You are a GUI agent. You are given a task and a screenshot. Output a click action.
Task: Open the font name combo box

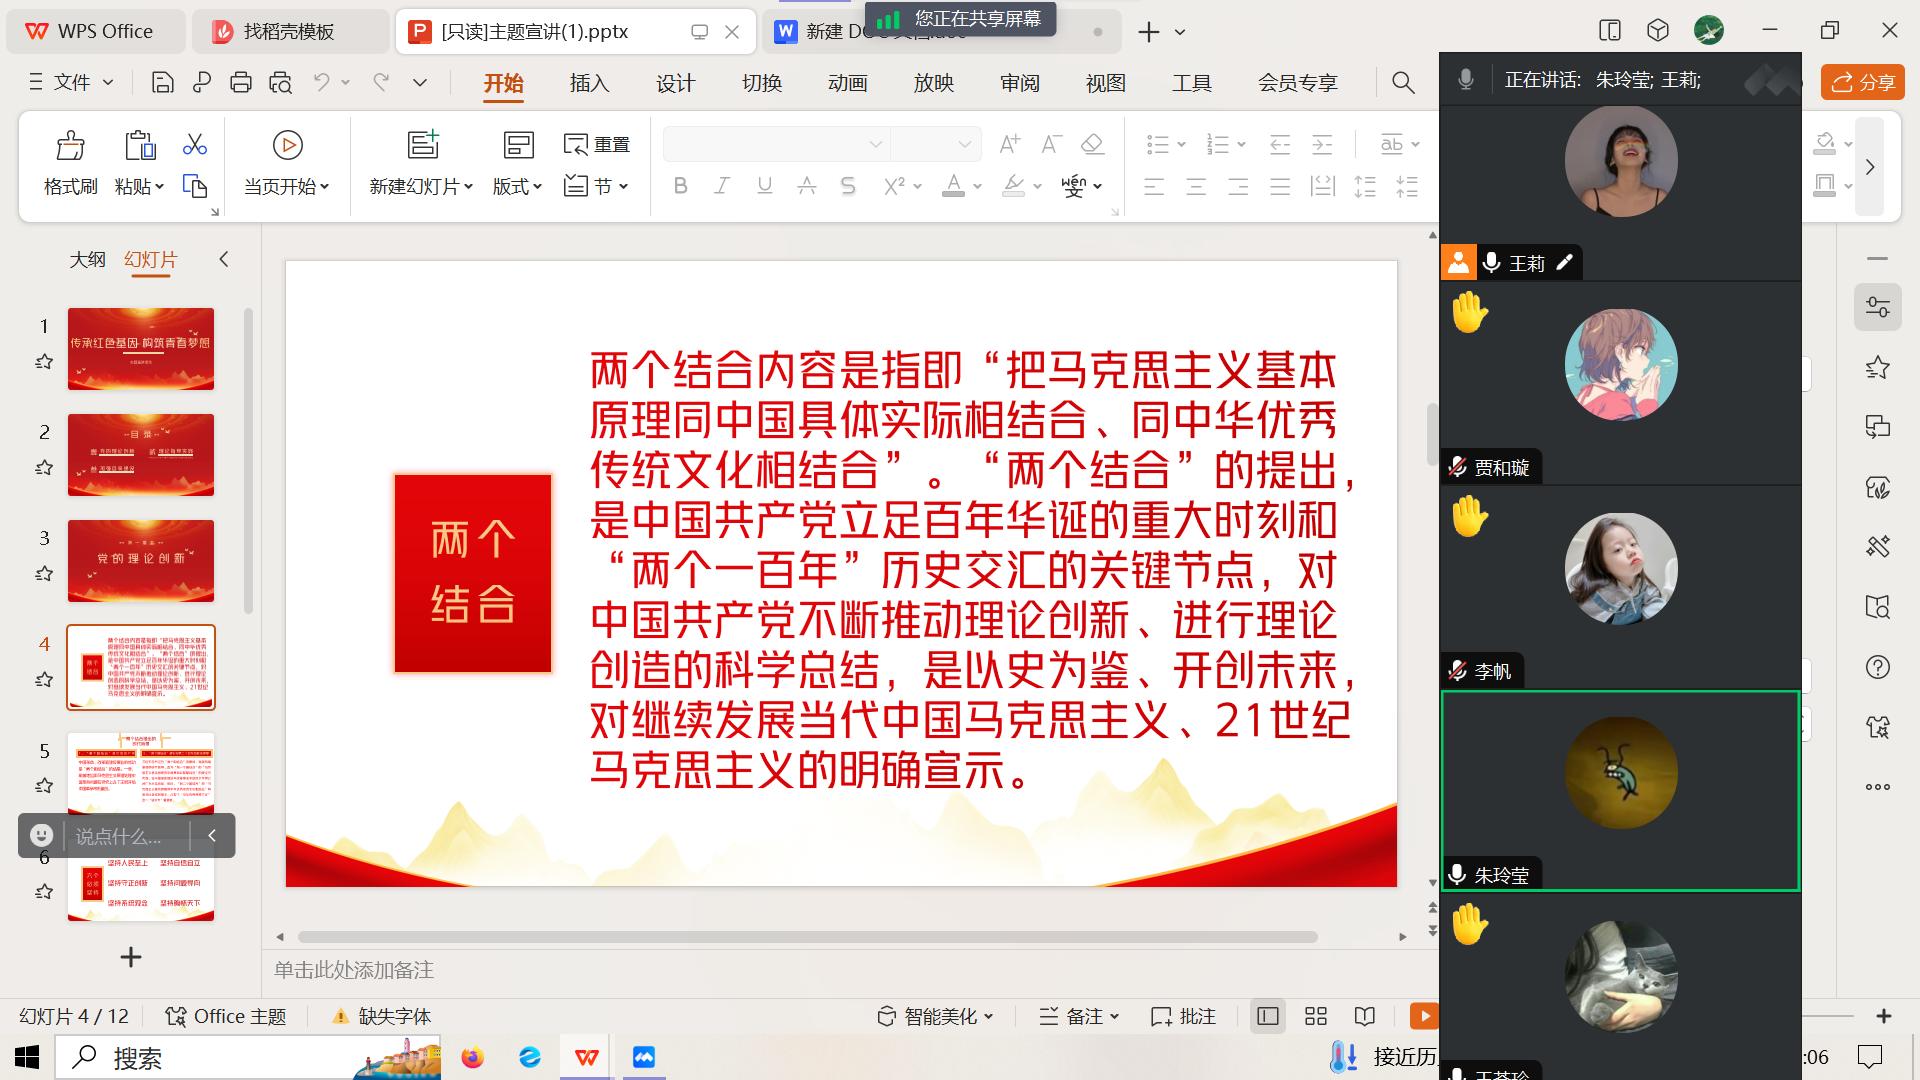tap(775, 145)
